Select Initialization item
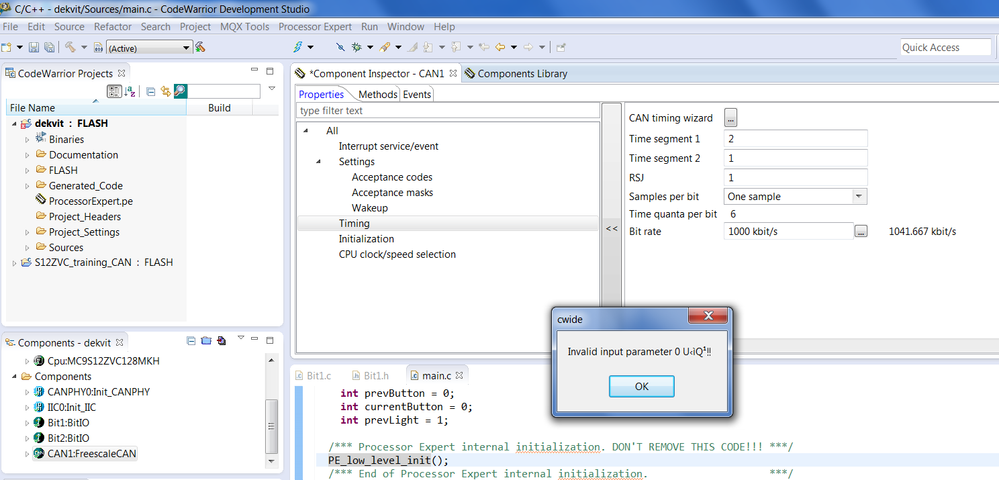 [x=366, y=239]
